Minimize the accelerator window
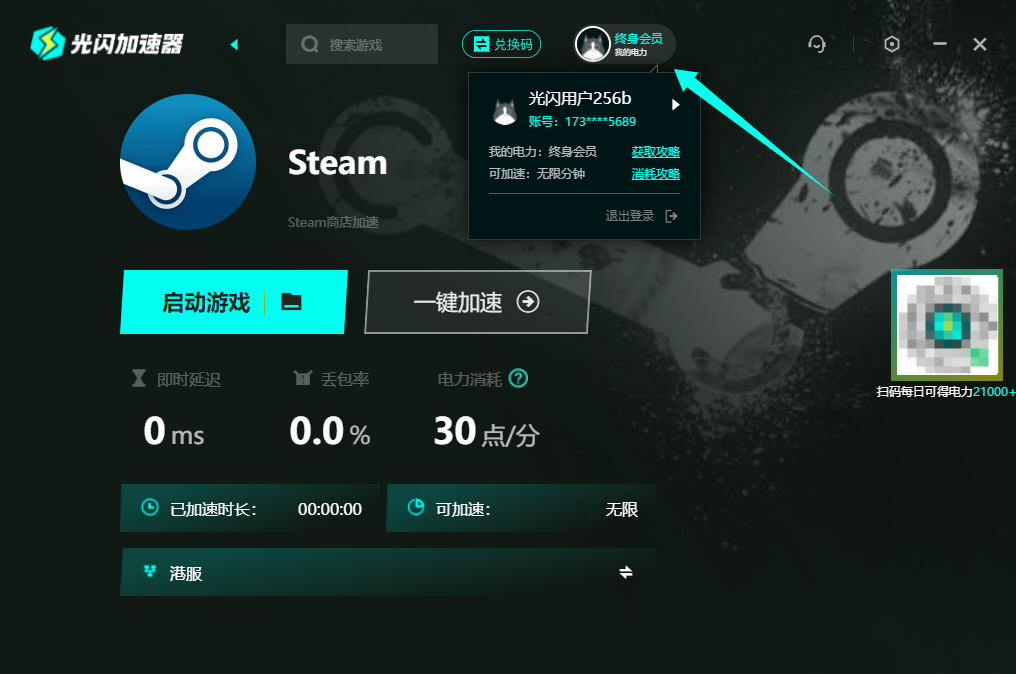Screen dimensions: 1016x674 (940, 43)
